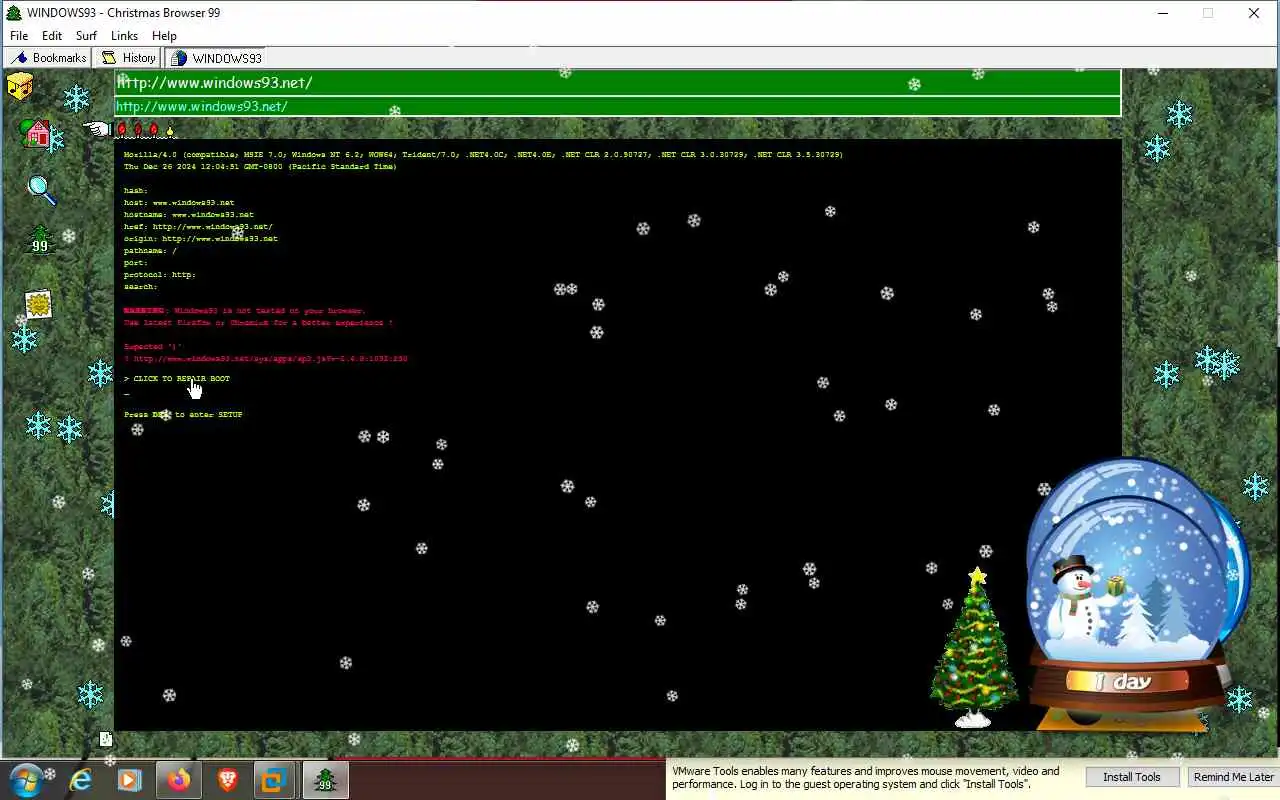Image resolution: width=1280 pixels, height=800 pixels.
Task: Click the 'host: www.windows93.net' line
Action: [x=179, y=203]
